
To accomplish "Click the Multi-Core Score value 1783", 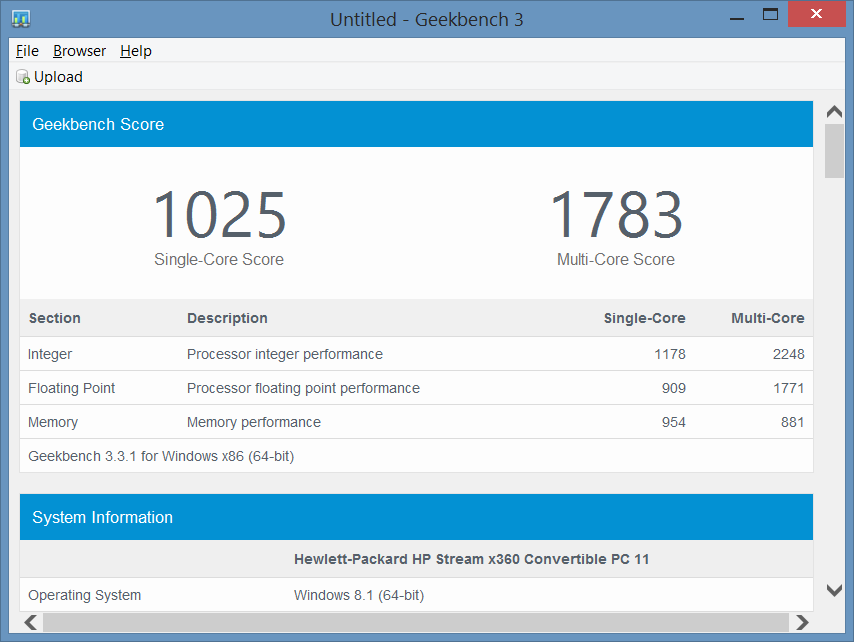I will coord(615,215).
